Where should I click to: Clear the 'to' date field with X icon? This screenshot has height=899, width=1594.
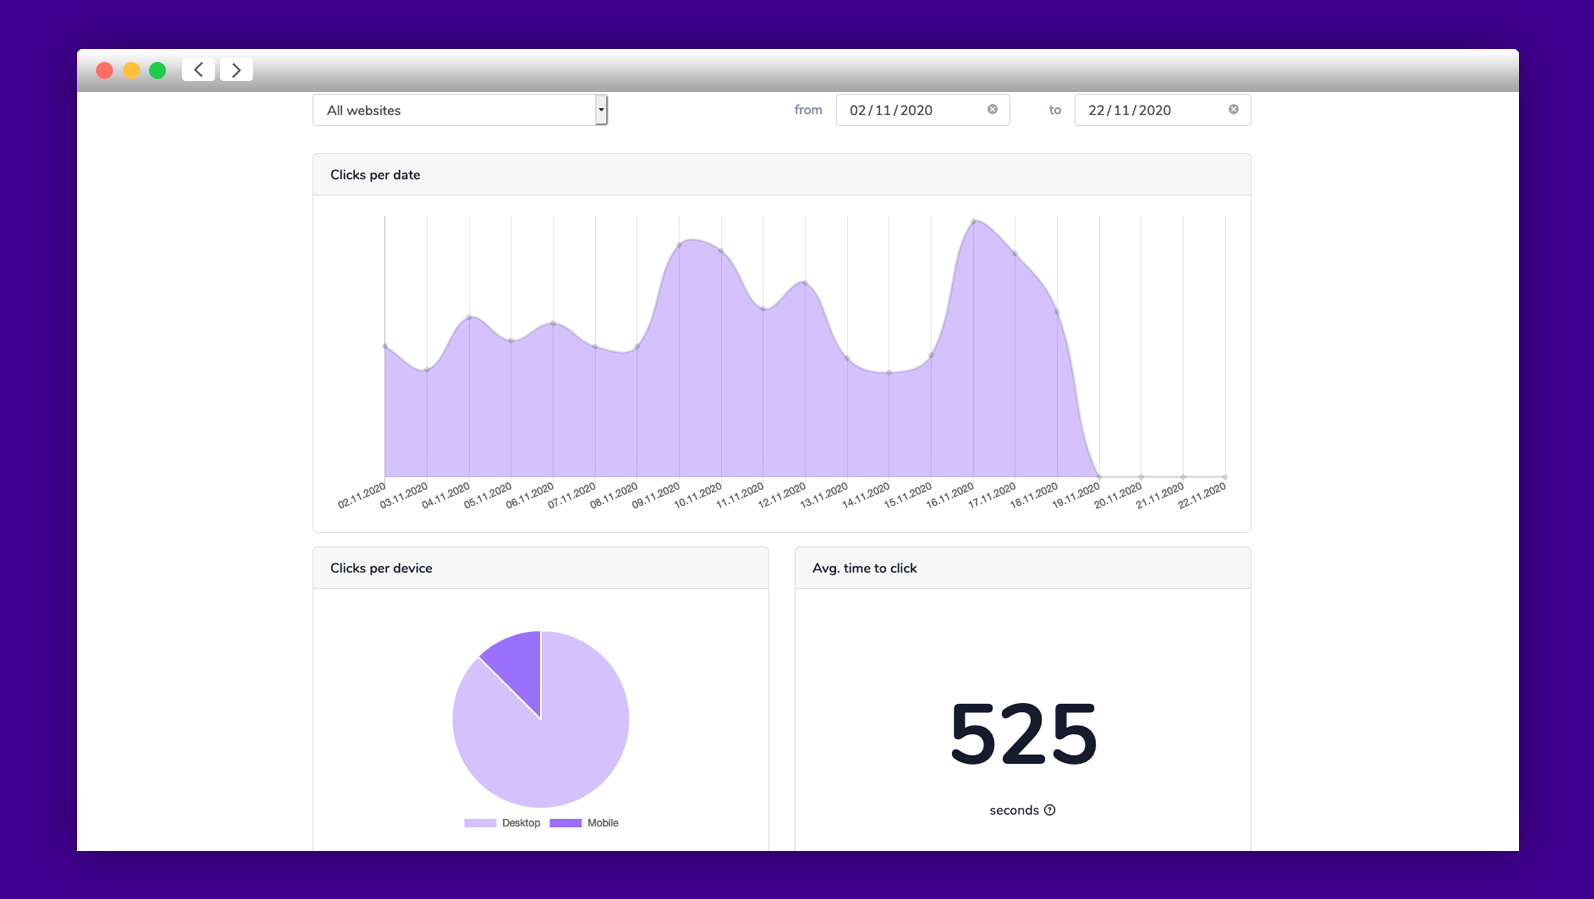point(1233,110)
